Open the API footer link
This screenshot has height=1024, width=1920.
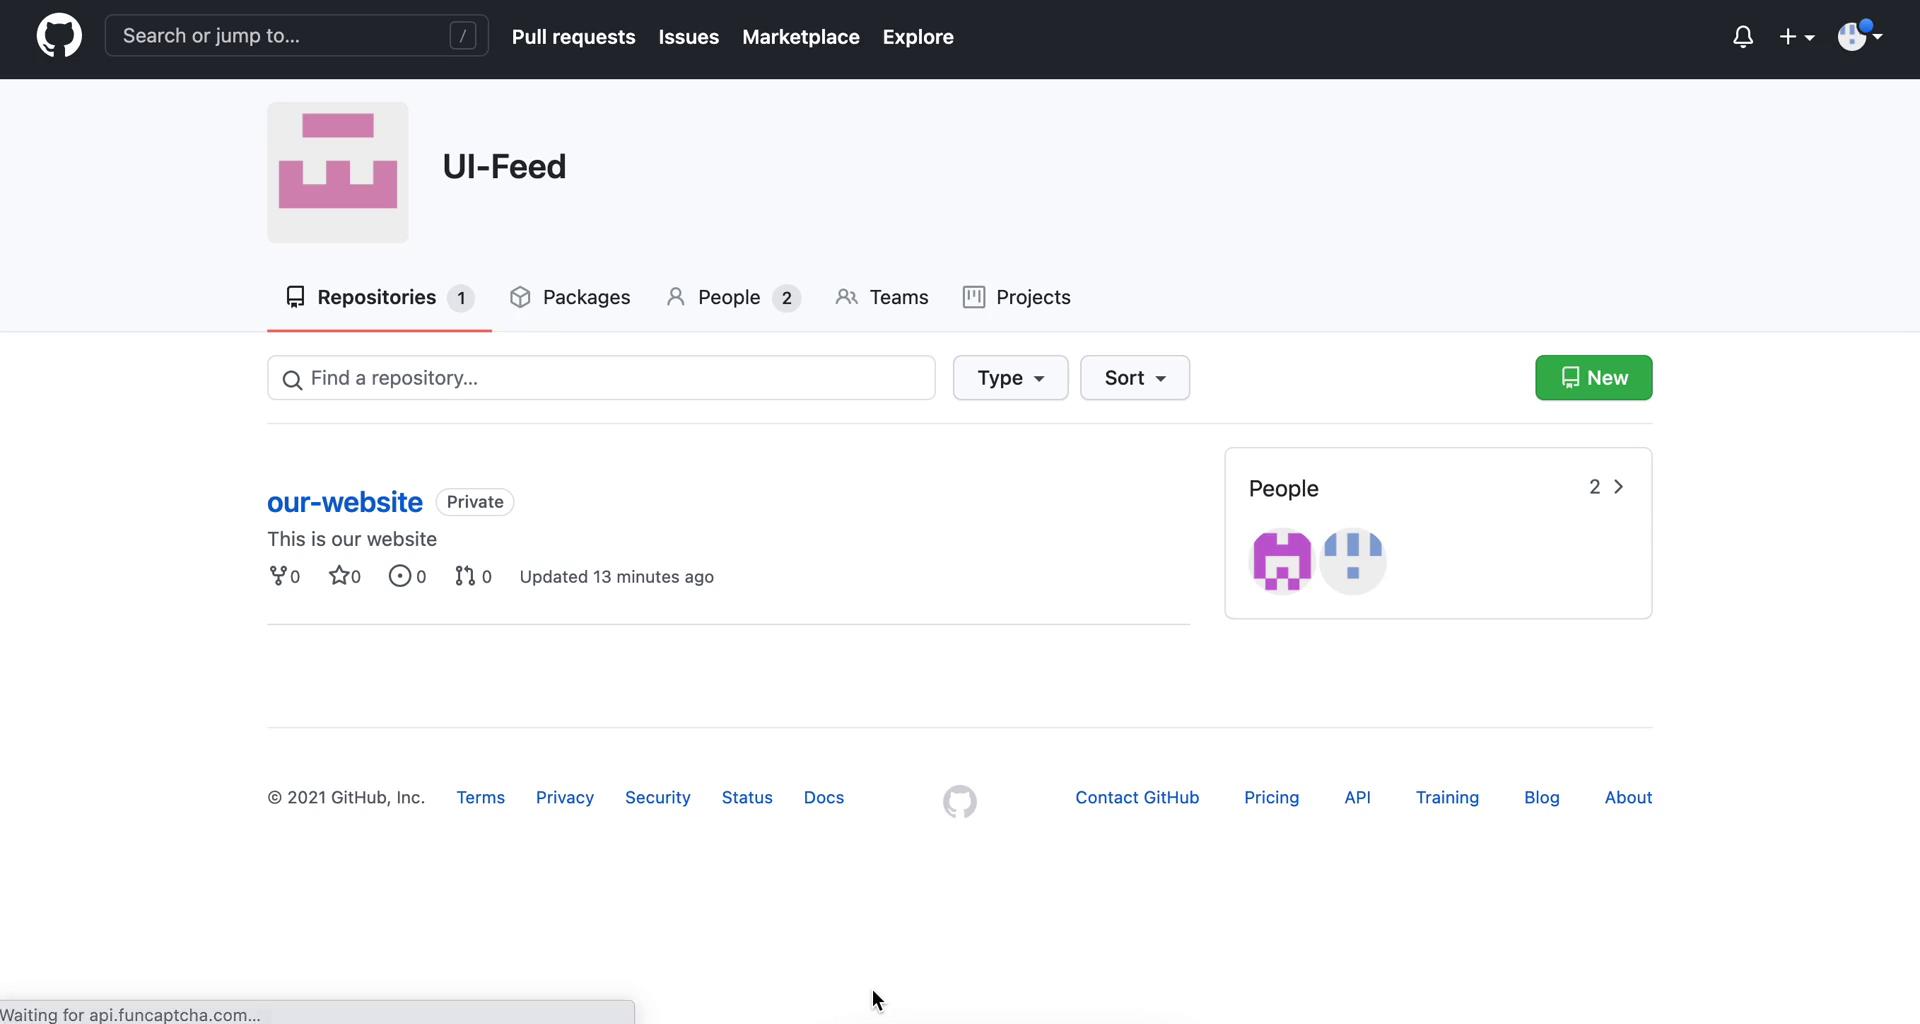[1358, 797]
